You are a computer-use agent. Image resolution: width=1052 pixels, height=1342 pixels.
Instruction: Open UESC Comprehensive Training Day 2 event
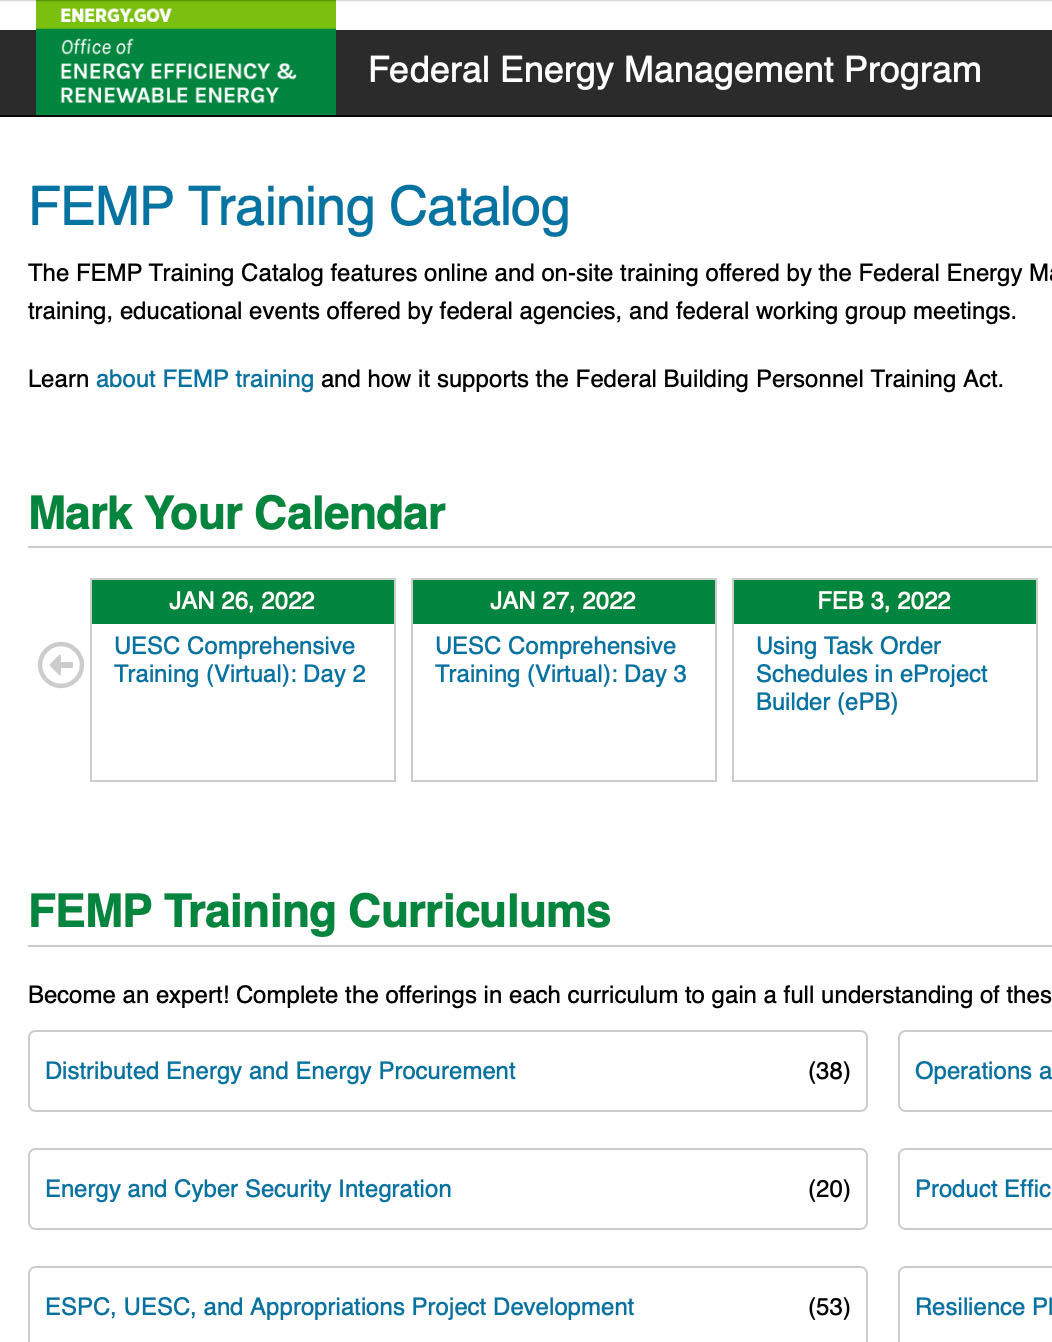(240, 660)
